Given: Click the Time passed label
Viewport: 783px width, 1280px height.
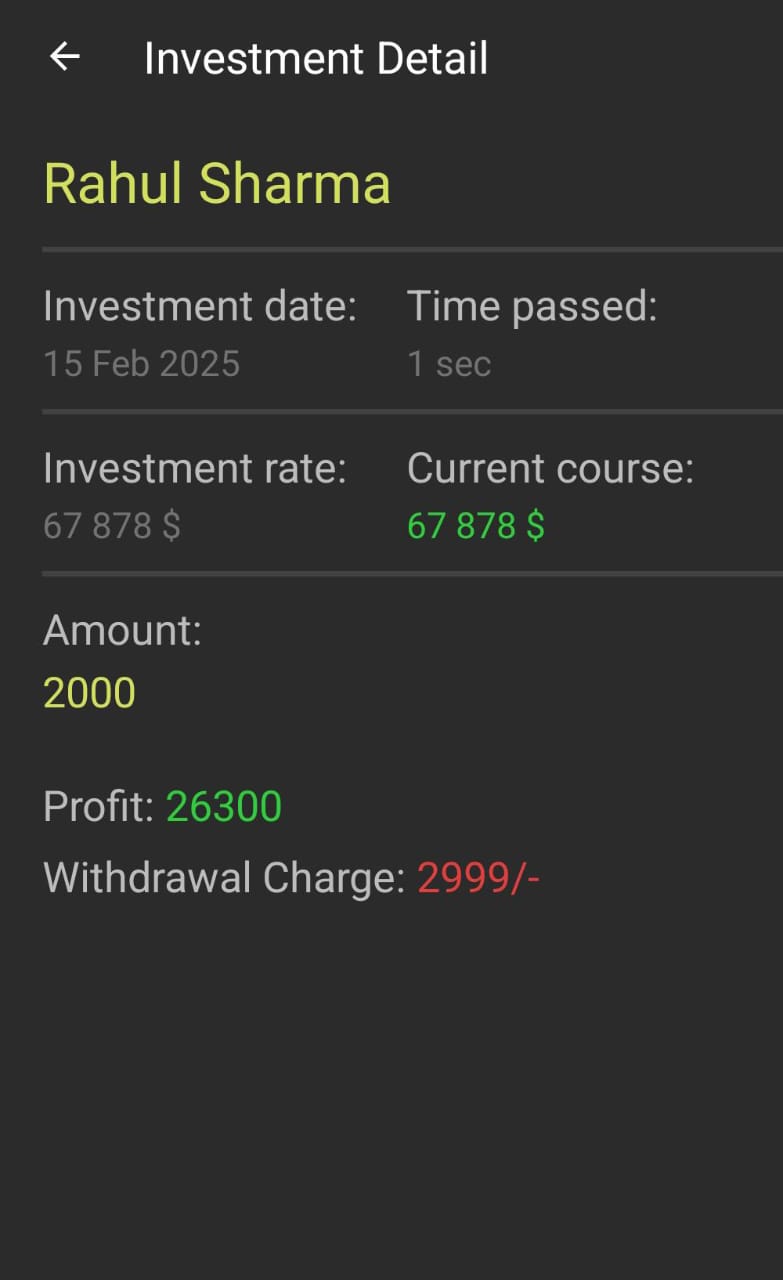Looking at the screenshot, I should click(x=532, y=306).
